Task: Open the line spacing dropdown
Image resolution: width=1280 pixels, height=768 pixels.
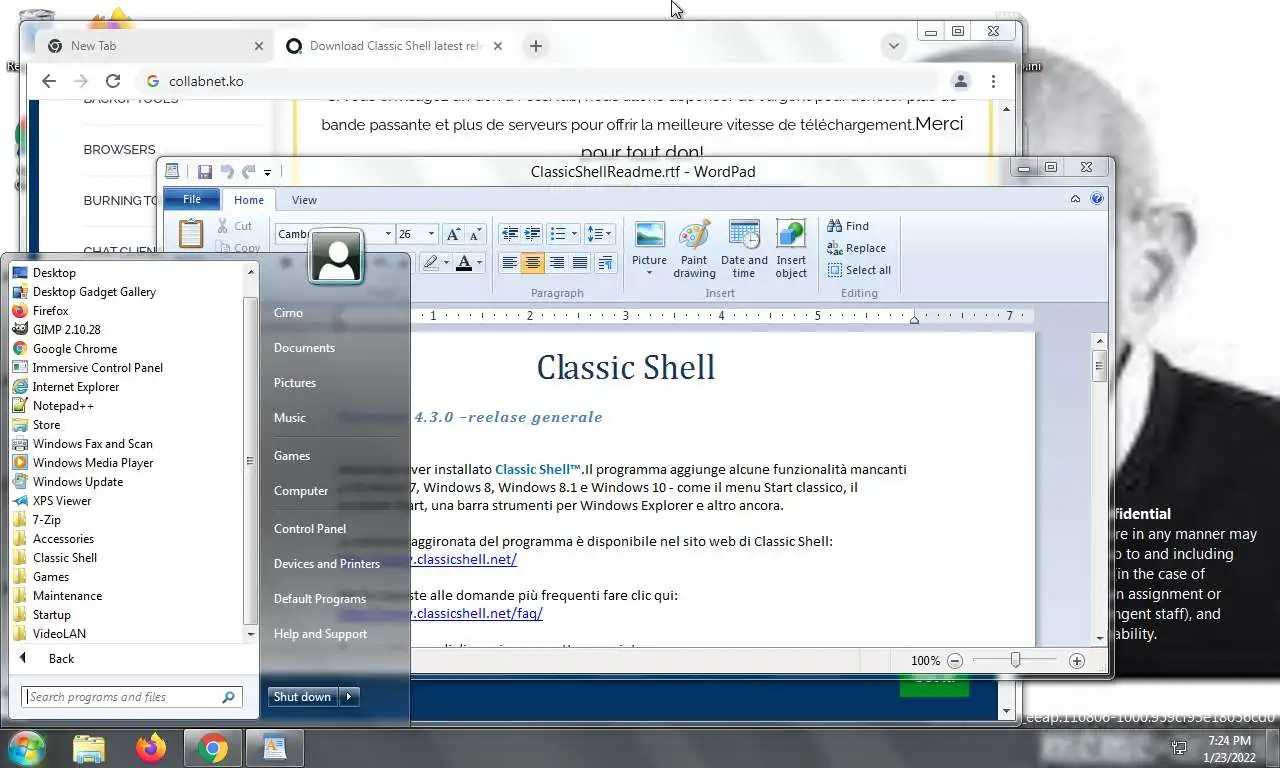Action: 600,234
